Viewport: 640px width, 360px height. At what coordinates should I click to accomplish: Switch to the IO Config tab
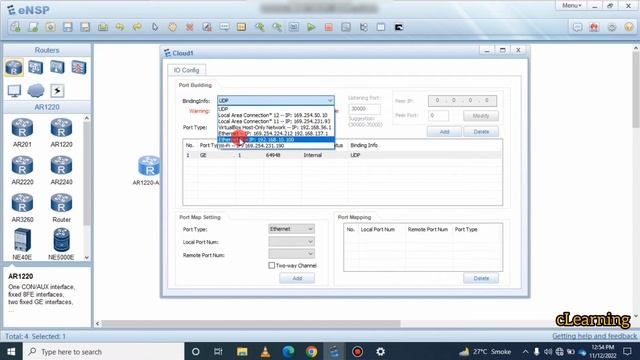187,70
